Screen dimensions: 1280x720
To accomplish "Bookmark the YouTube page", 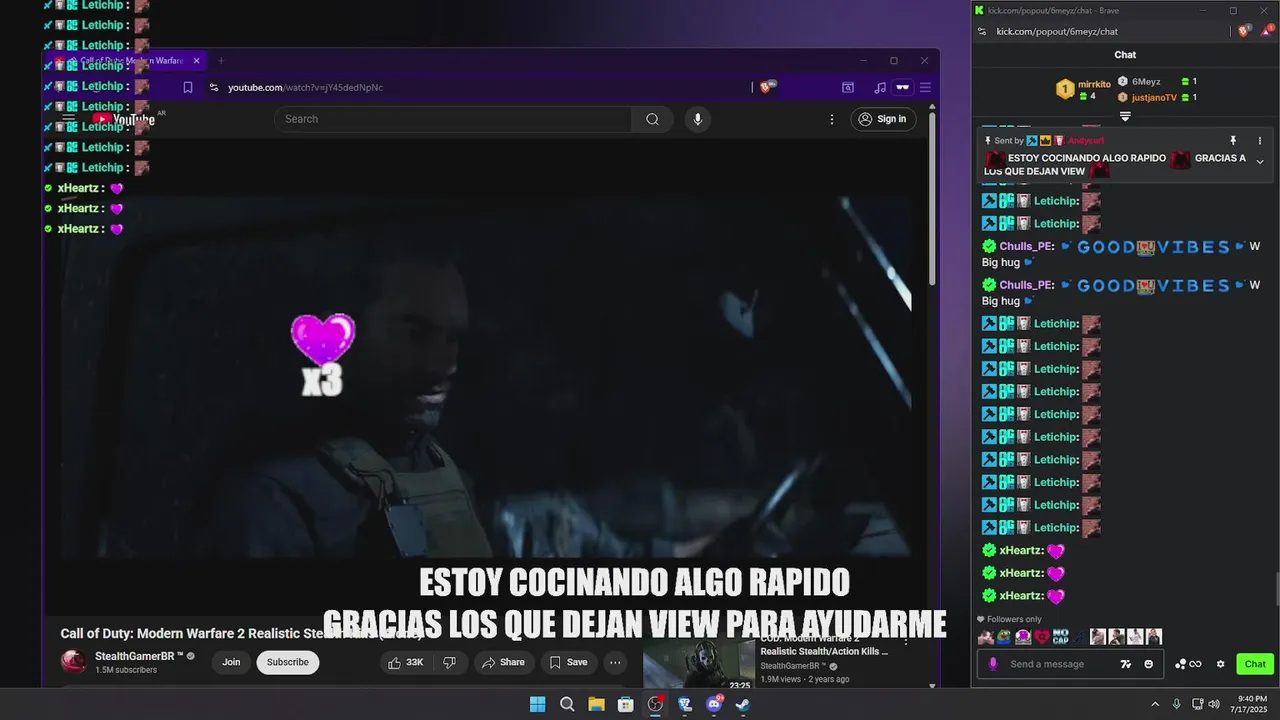I will [x=187, y=87].
